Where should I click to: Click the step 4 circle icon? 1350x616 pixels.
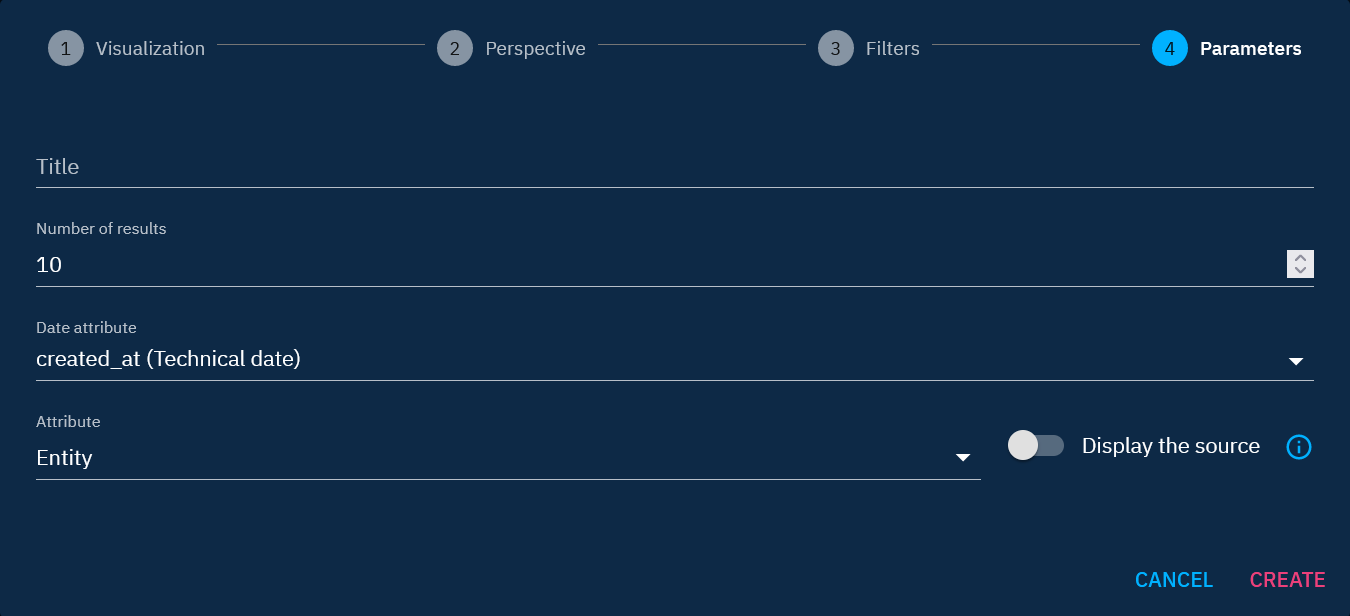[x=1170, y=48]
